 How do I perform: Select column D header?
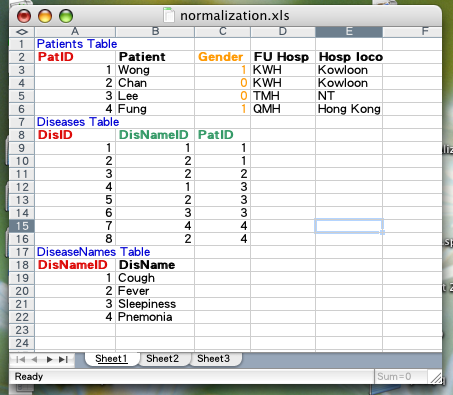[x=283, y=32]
